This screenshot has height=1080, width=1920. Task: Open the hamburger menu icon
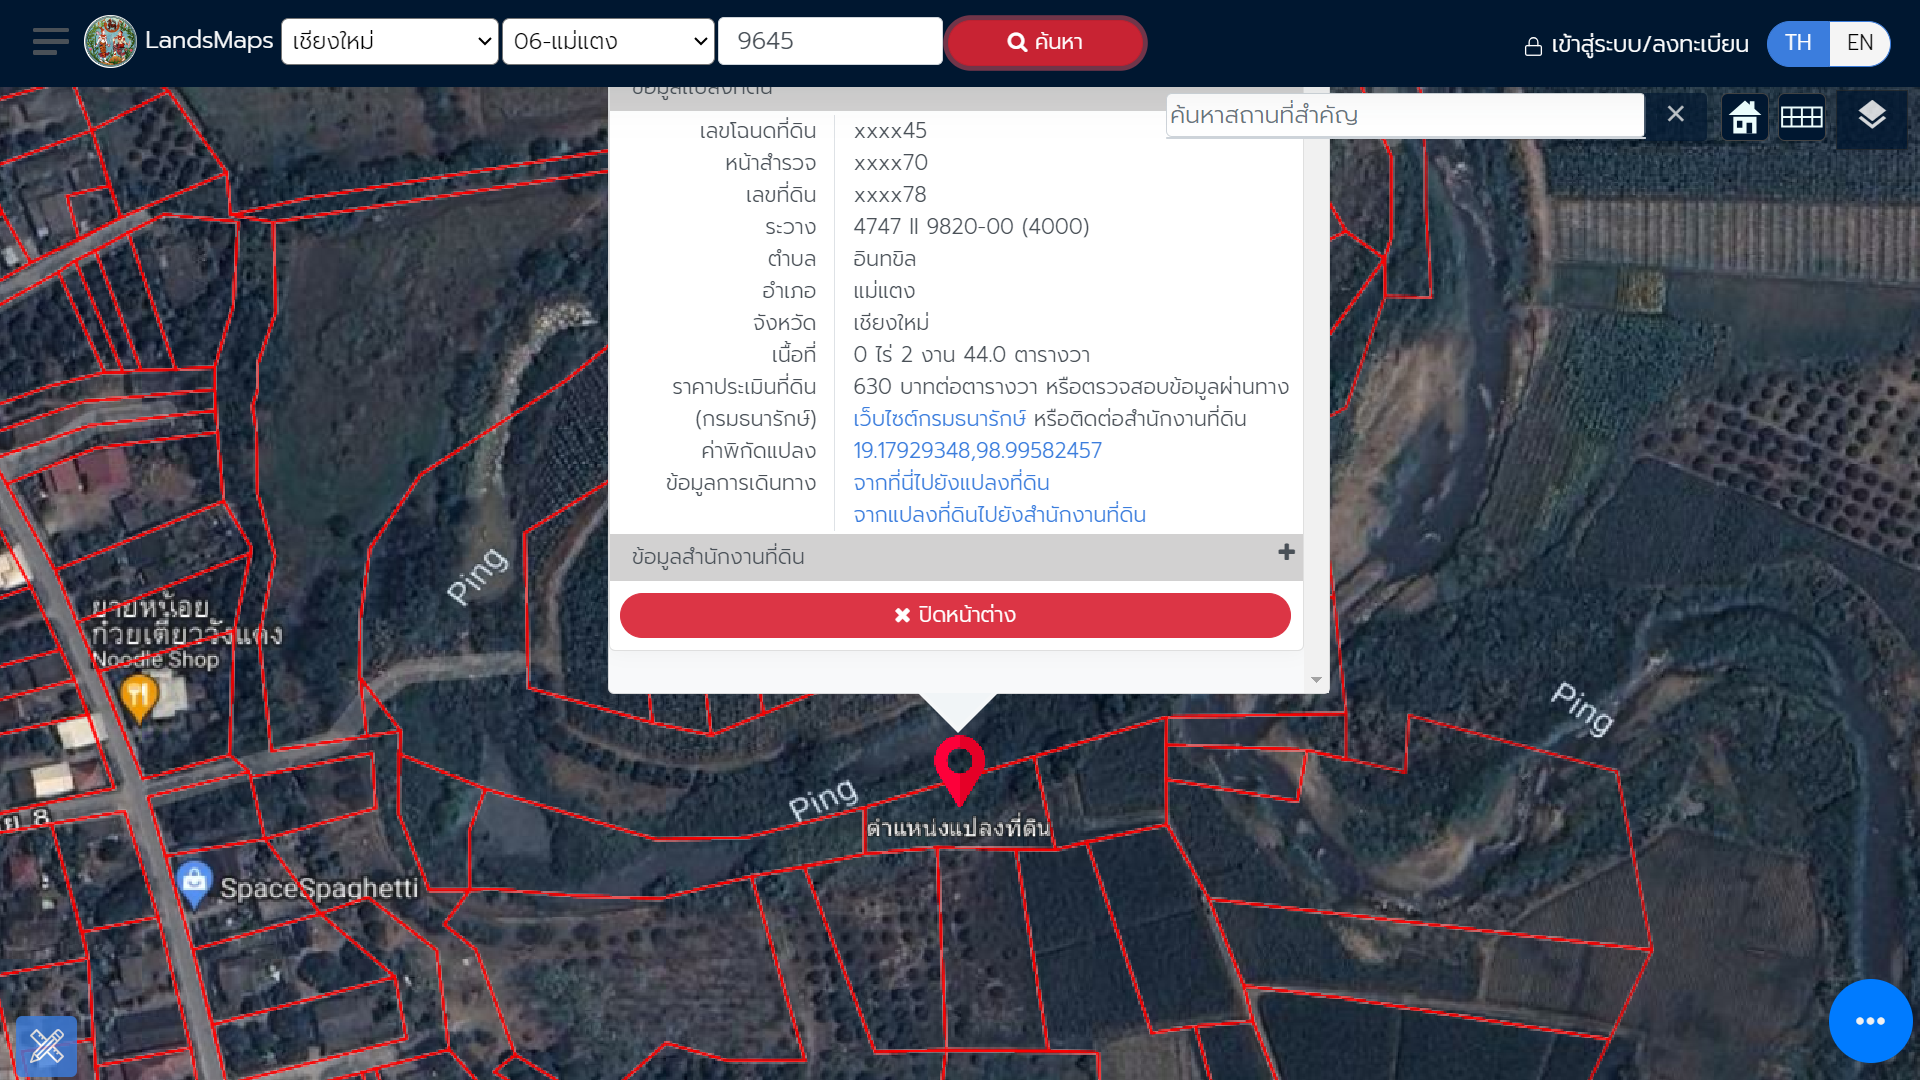pos(50,42)
